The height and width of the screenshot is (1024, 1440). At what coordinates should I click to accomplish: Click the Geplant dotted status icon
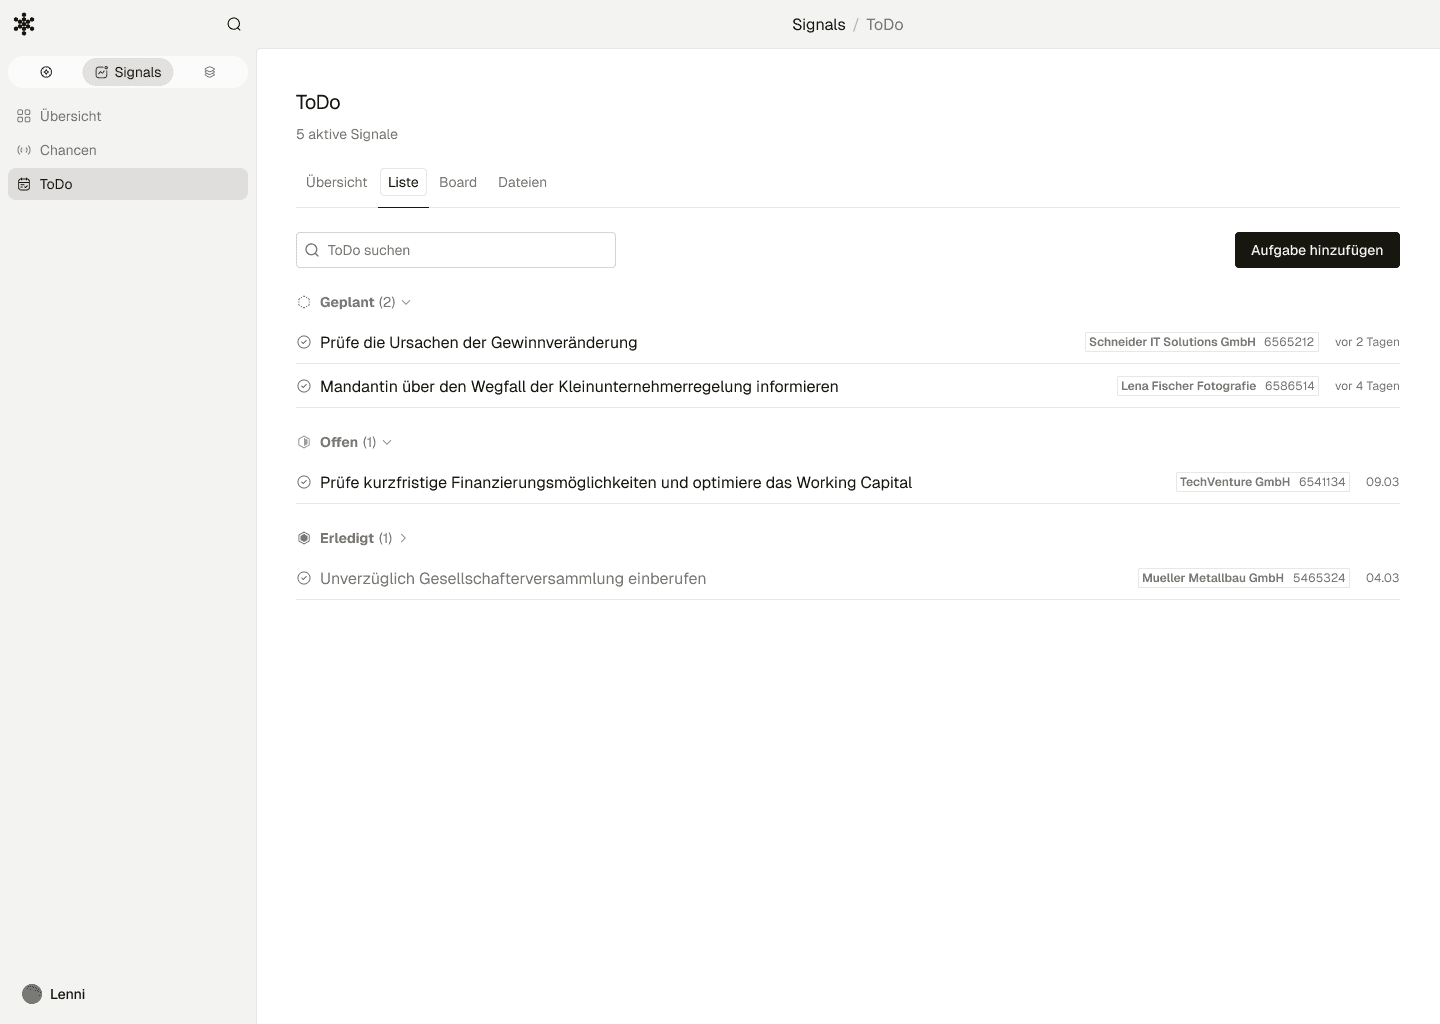[304, 302]
